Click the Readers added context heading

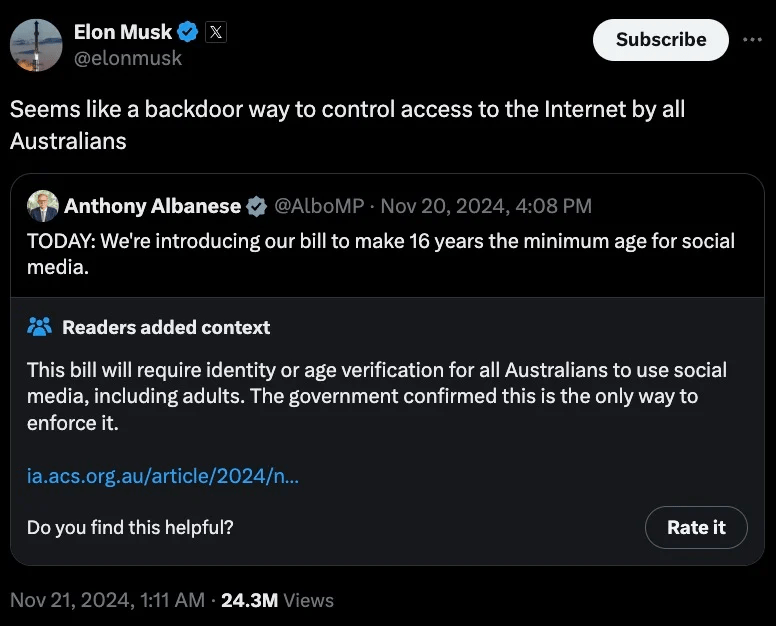pyautogui.click(x=166, y=327)
